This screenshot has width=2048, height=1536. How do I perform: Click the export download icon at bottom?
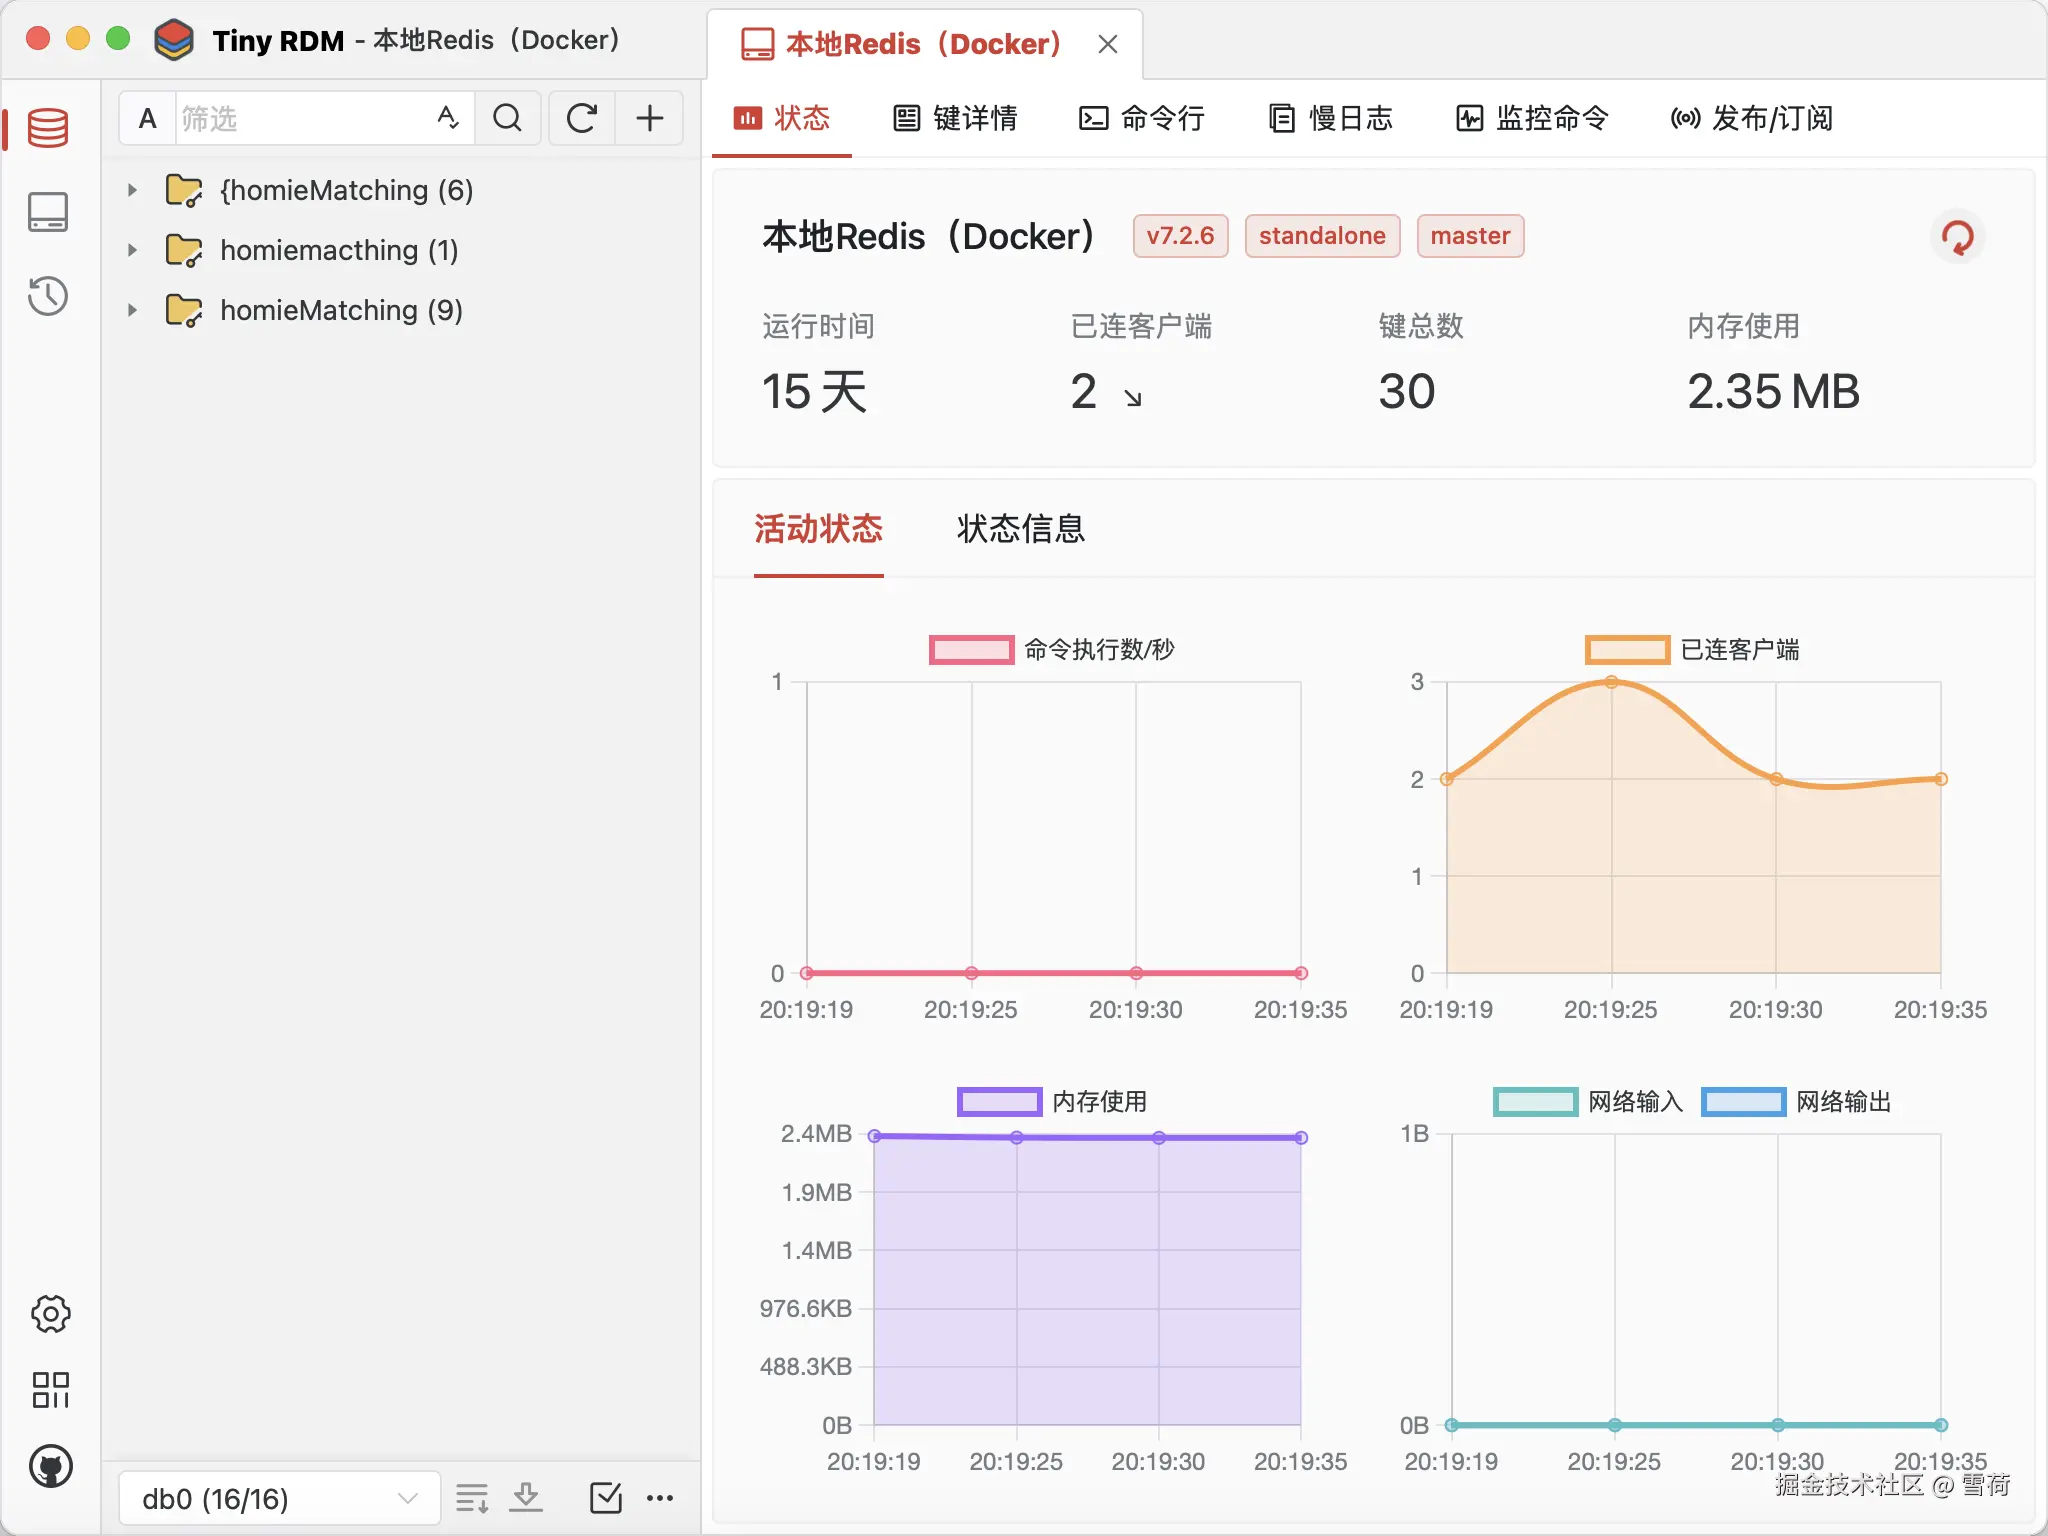526,1497
